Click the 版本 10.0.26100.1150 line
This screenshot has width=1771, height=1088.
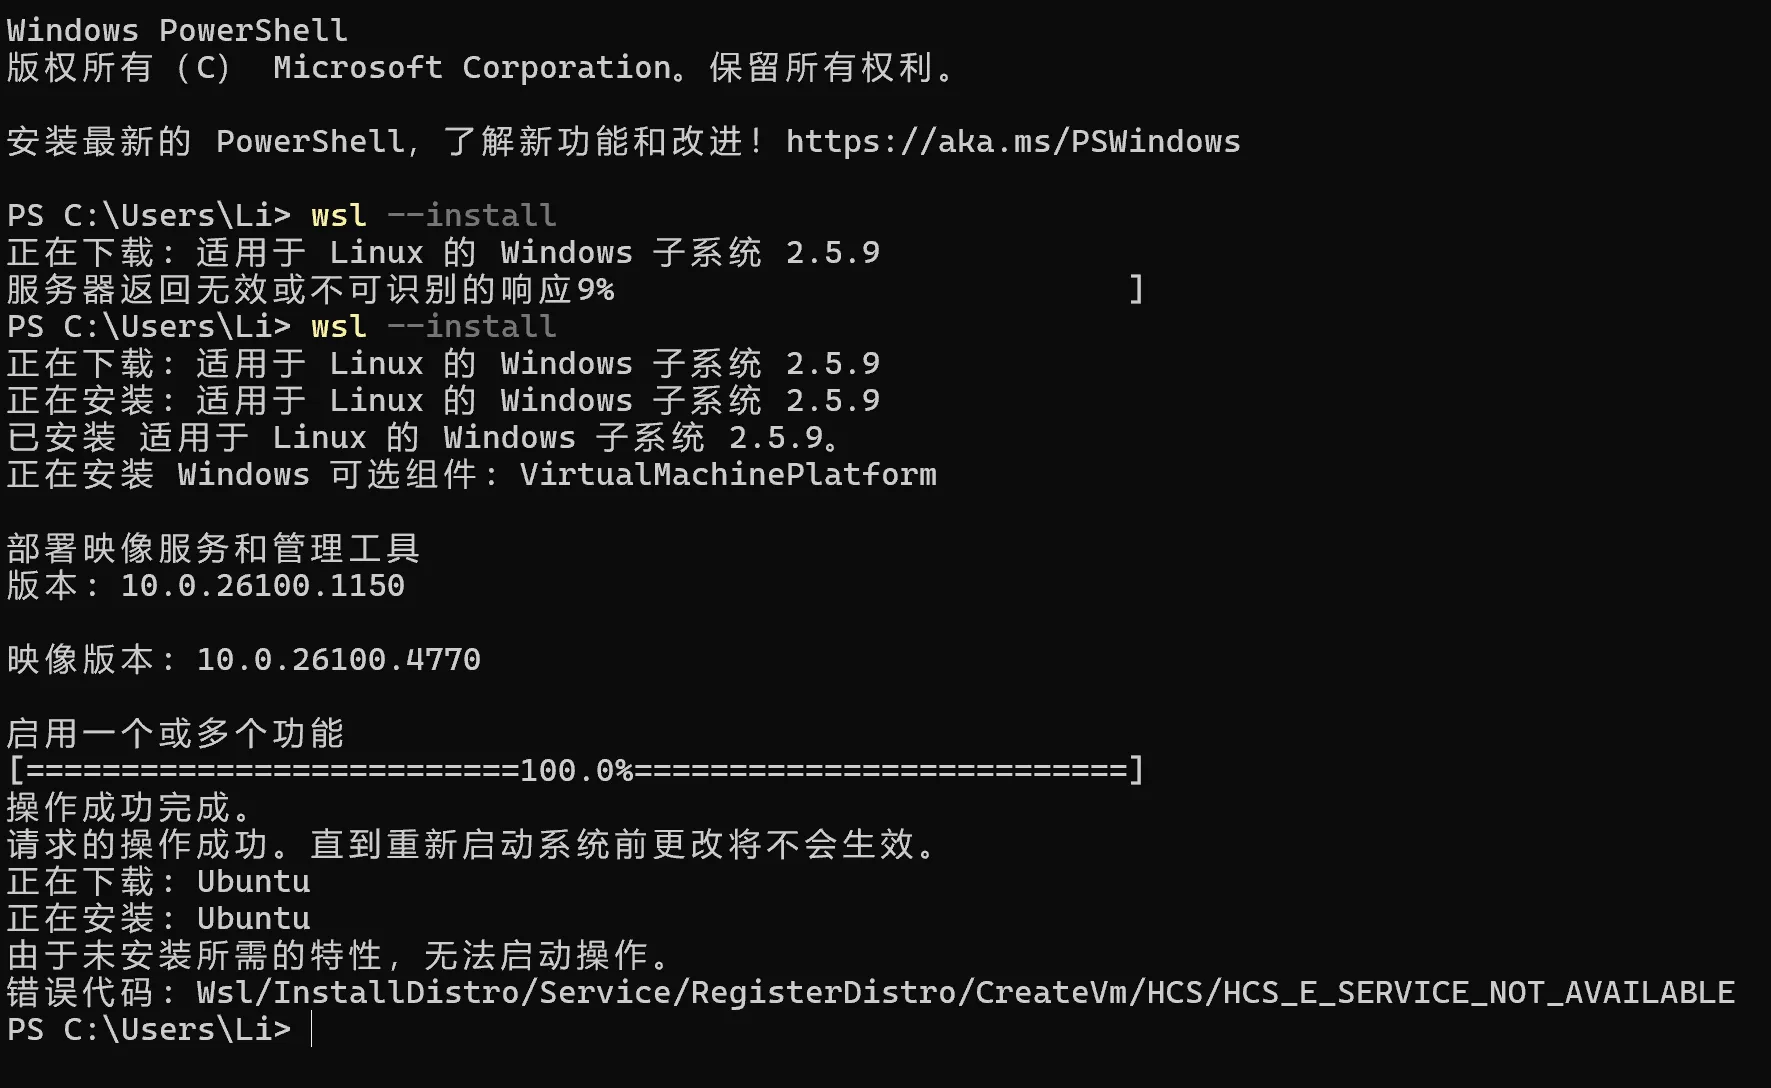pos(206,586)
